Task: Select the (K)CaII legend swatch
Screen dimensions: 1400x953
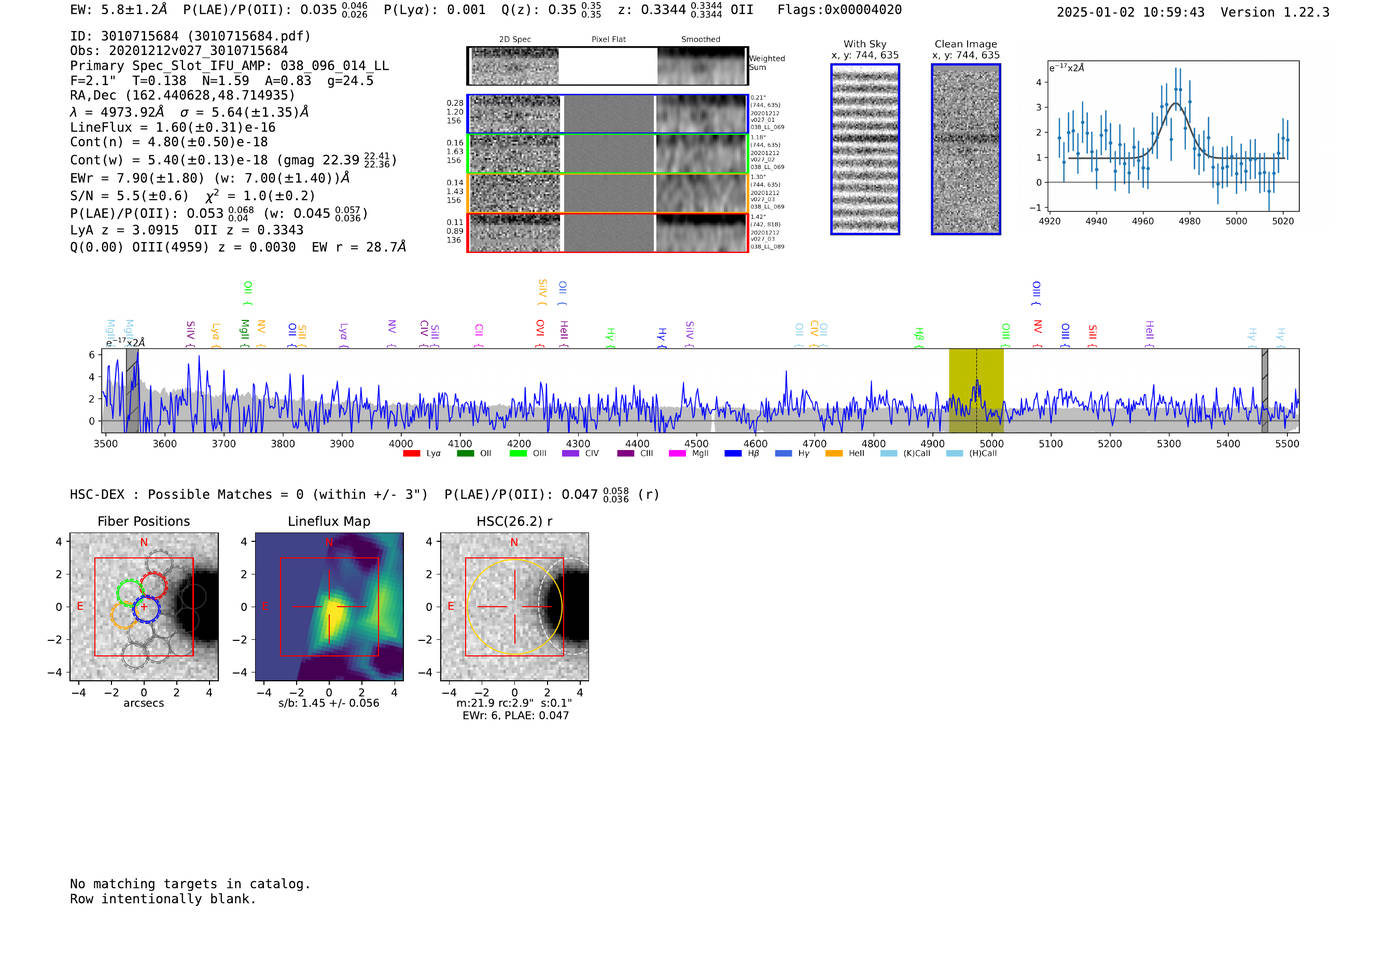Action: [x=889, y=454]
